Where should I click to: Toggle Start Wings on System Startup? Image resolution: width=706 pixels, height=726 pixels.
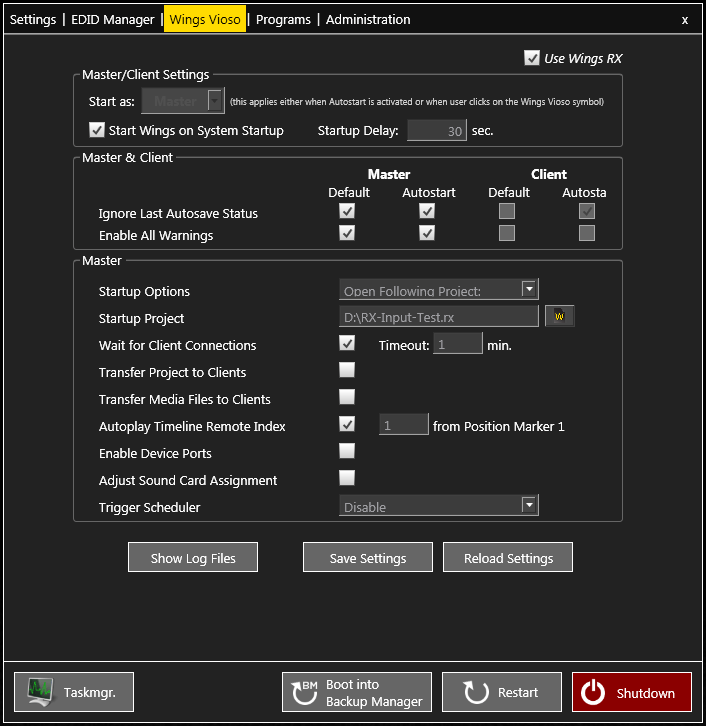(96, 130)
